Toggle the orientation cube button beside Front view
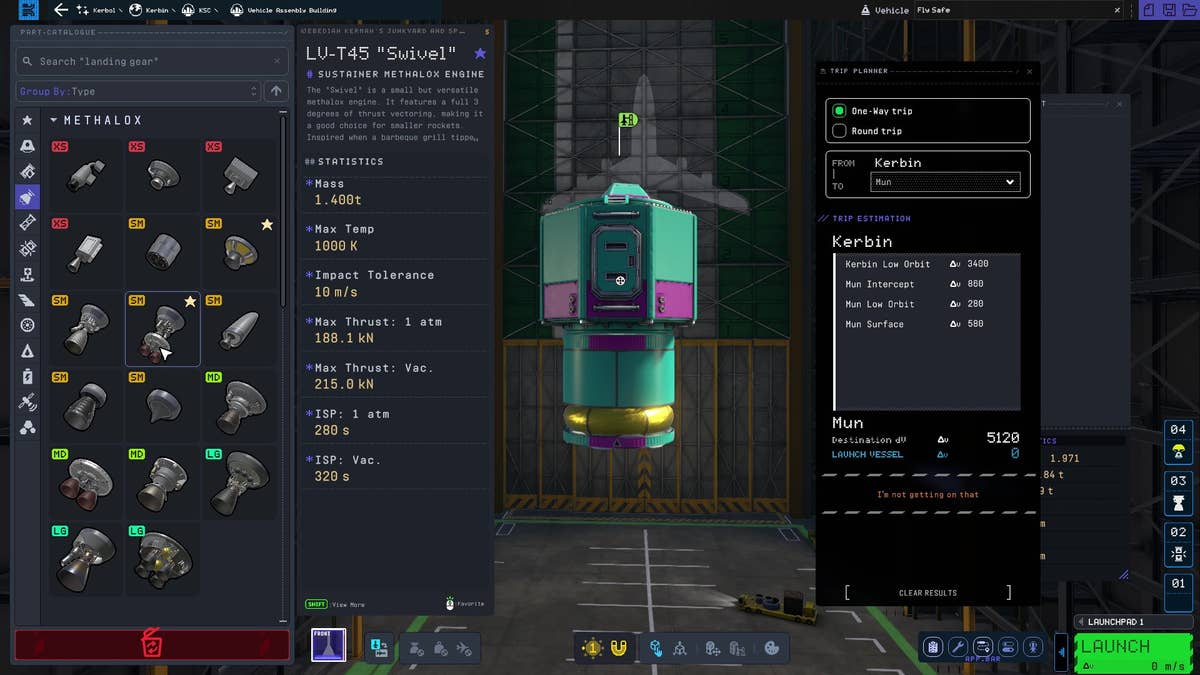 (x=378, y=648)
